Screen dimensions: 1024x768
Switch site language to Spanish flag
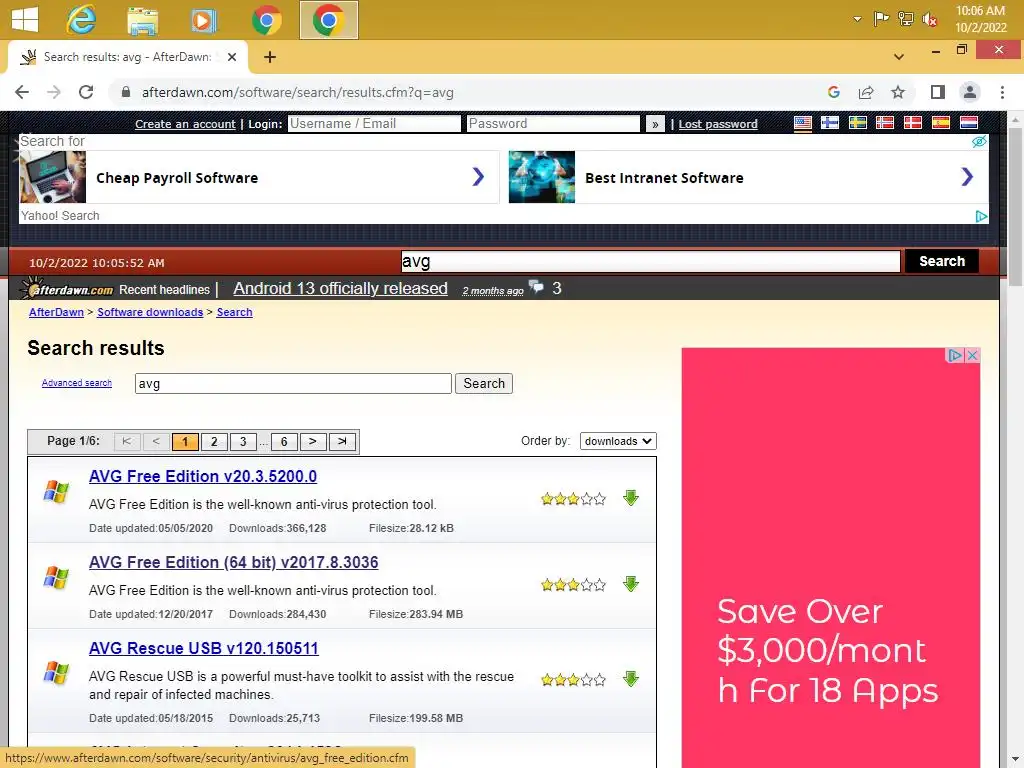(x=940, y=123)
